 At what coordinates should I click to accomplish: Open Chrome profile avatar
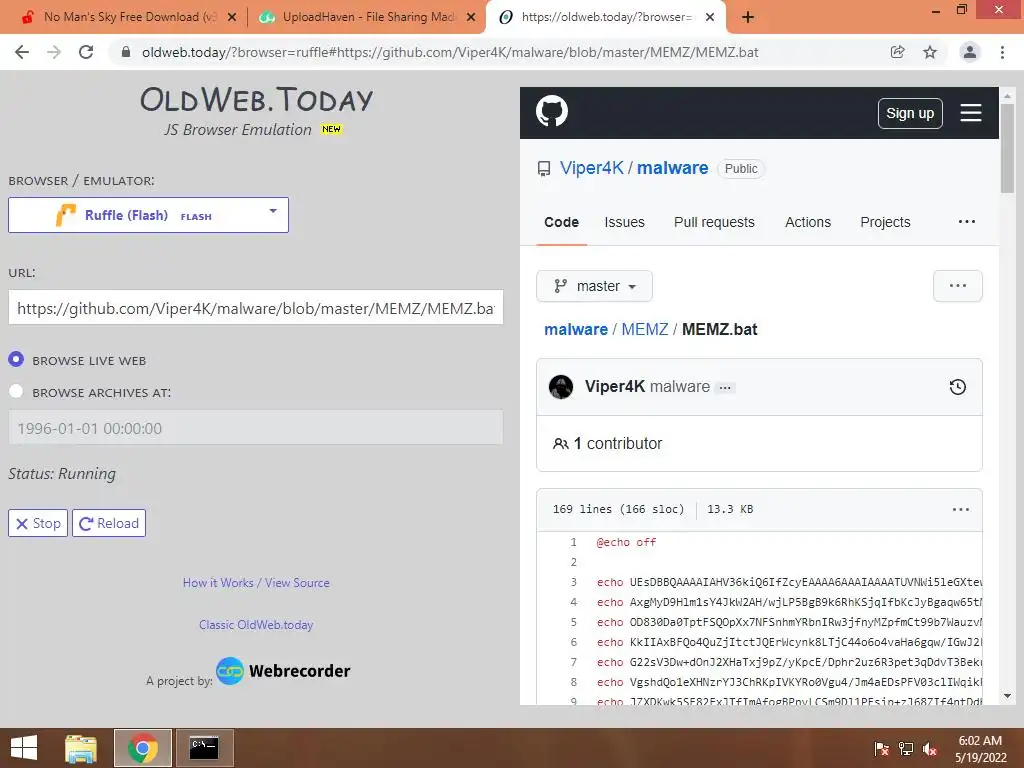point(970,52)
